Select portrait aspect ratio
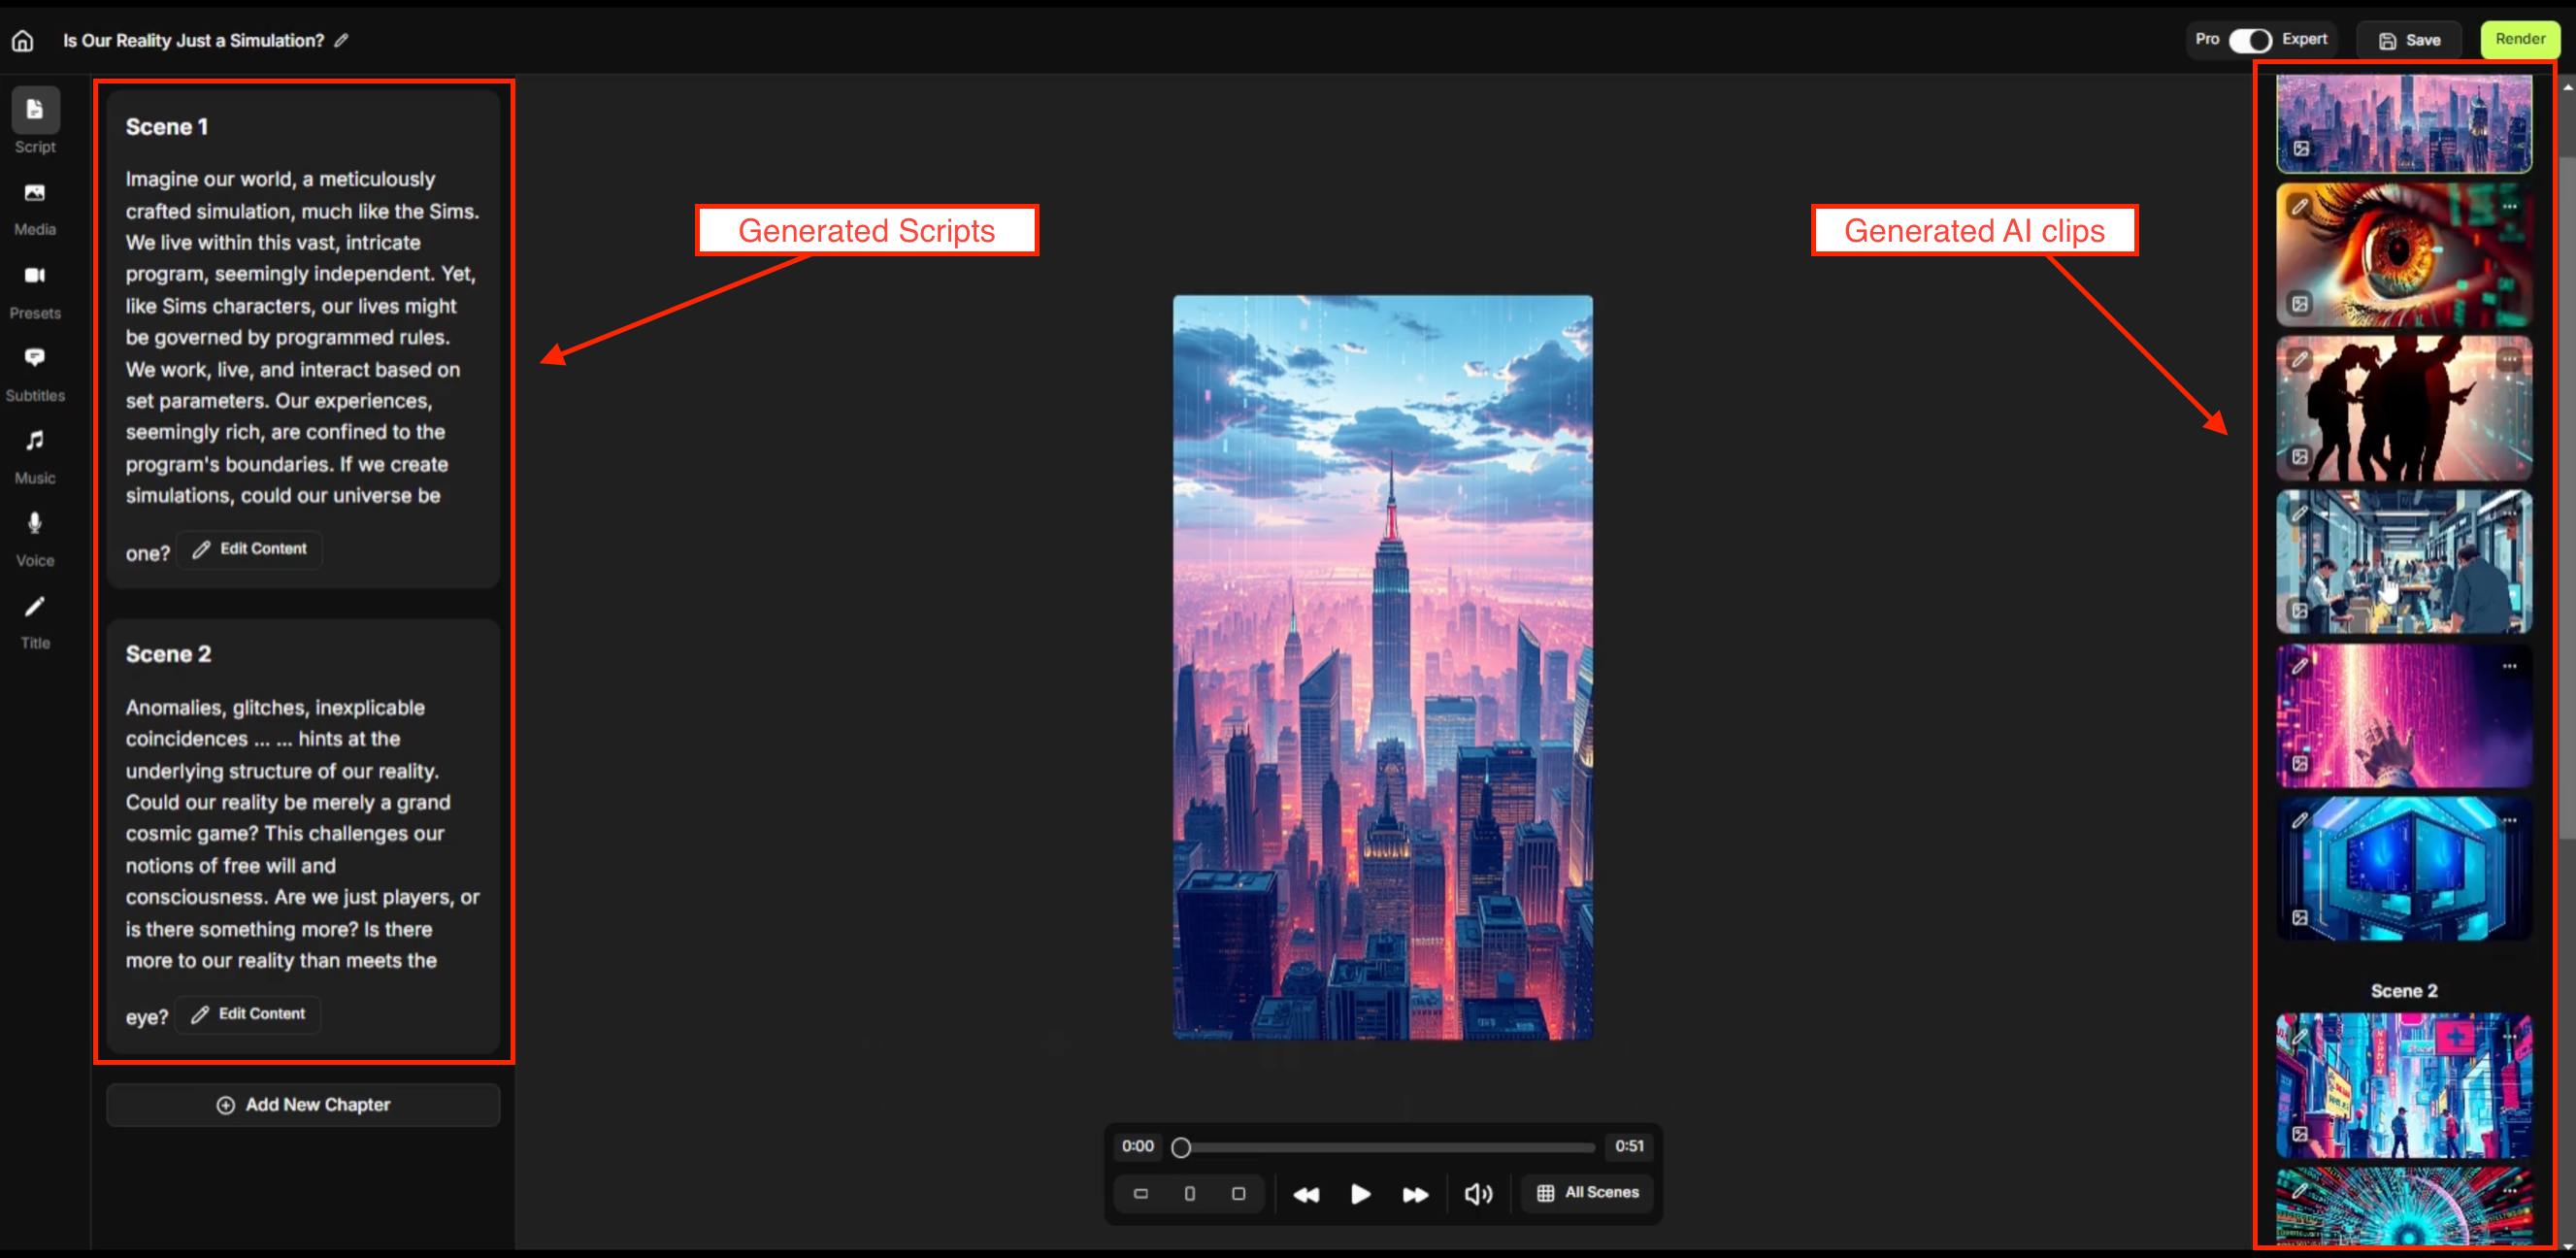Viewport: 2576px width, 1258px height. tap(1189, 1193)
